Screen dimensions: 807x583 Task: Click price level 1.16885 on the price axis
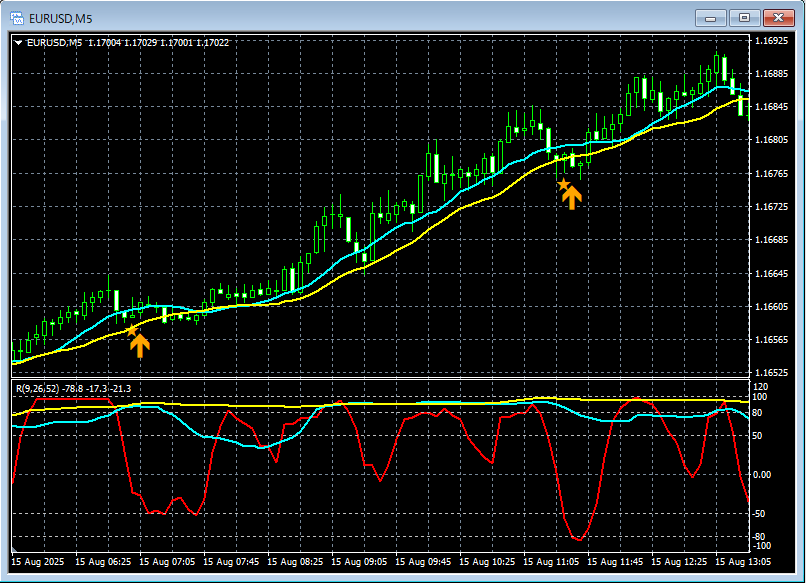771,74
